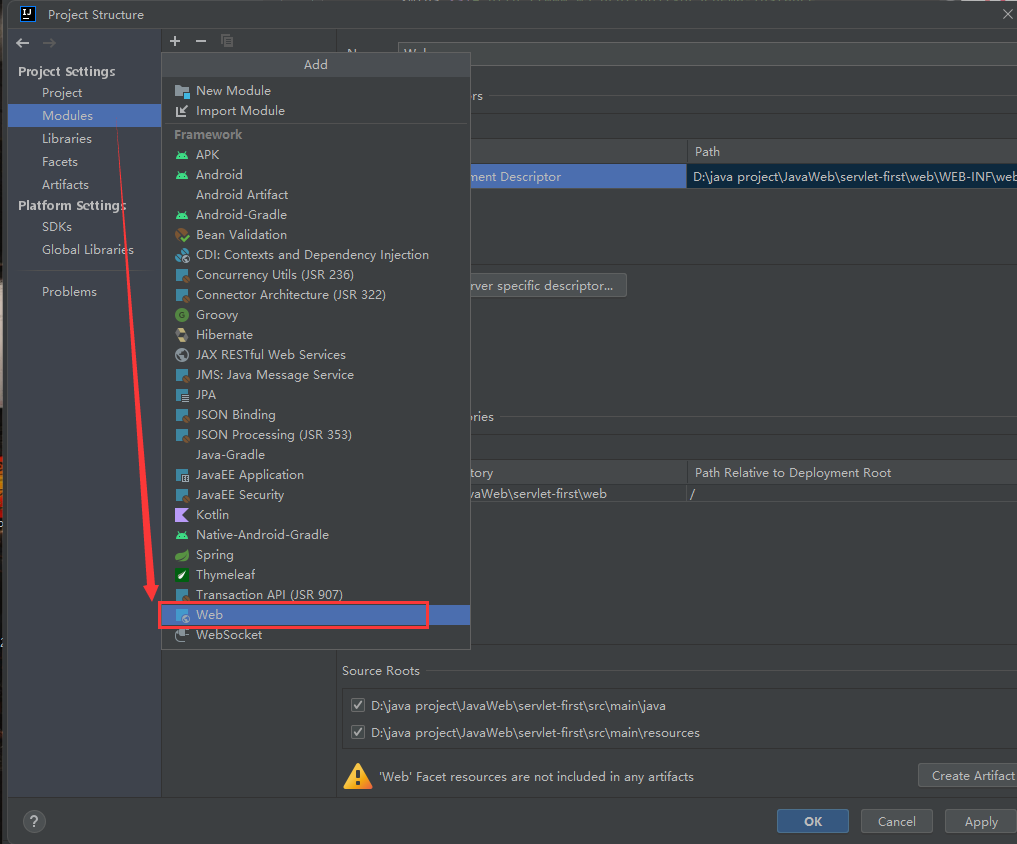
Task: Click the help question mark icon
Action: point(34,822)
